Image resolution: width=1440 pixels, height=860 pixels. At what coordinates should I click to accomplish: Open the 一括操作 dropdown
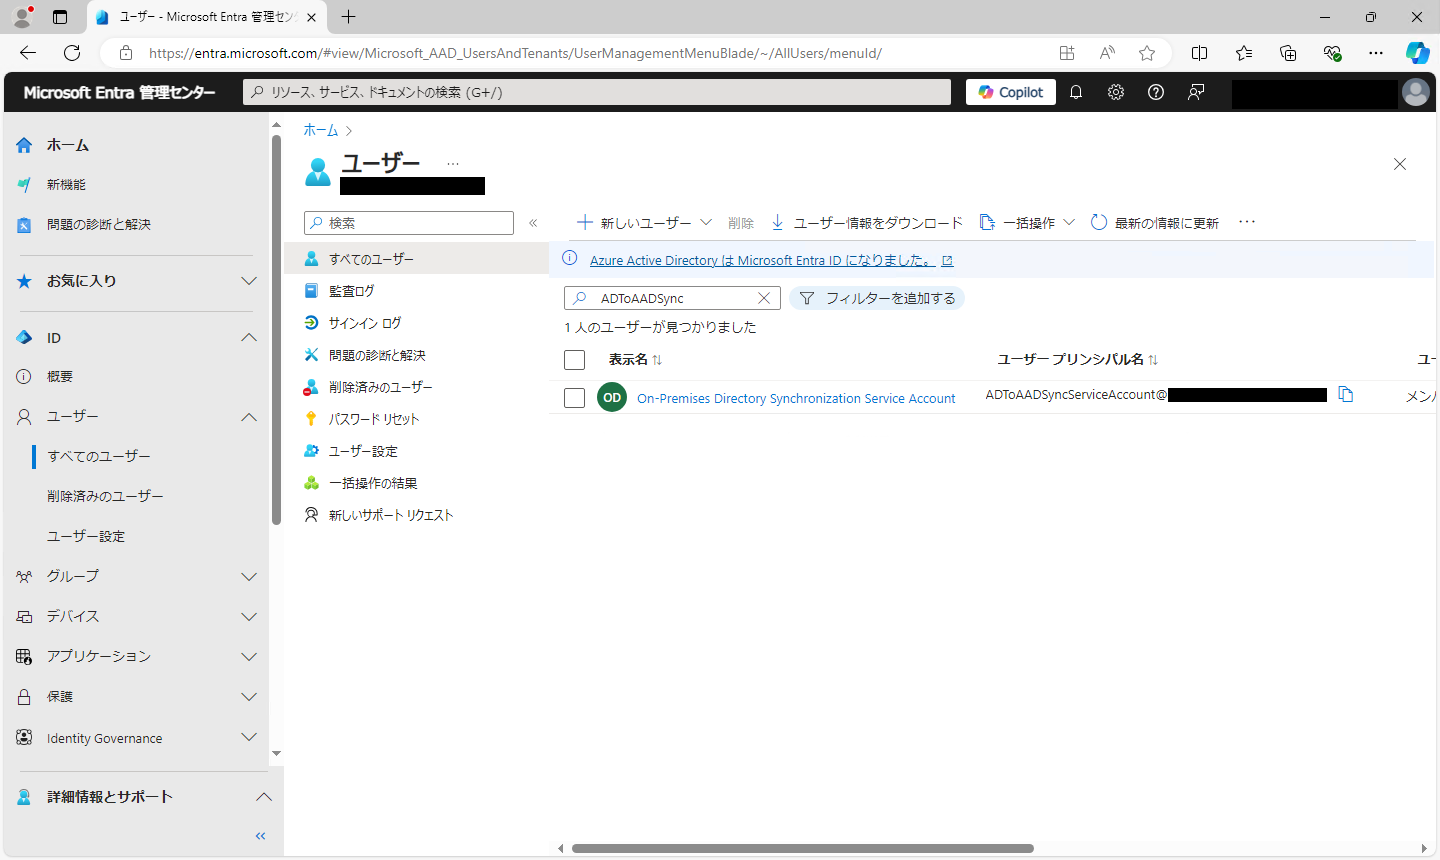tap(1027, 223)
